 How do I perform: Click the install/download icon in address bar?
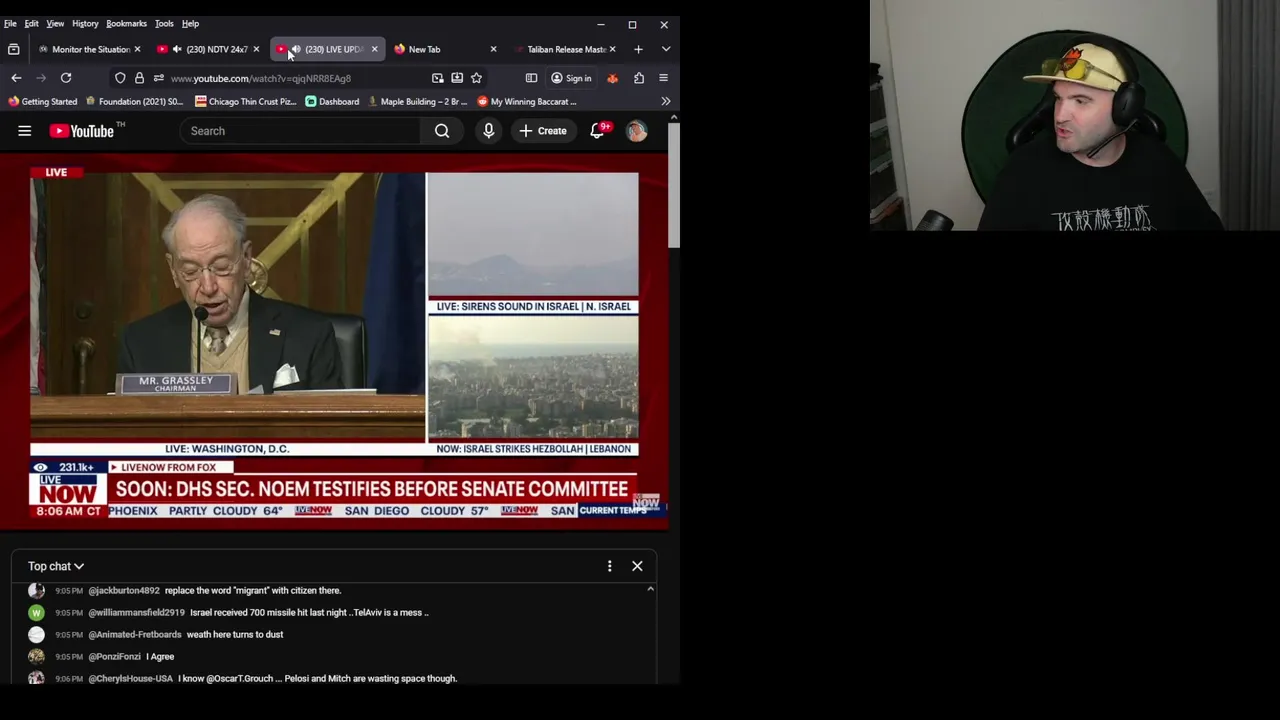[457, 78]
